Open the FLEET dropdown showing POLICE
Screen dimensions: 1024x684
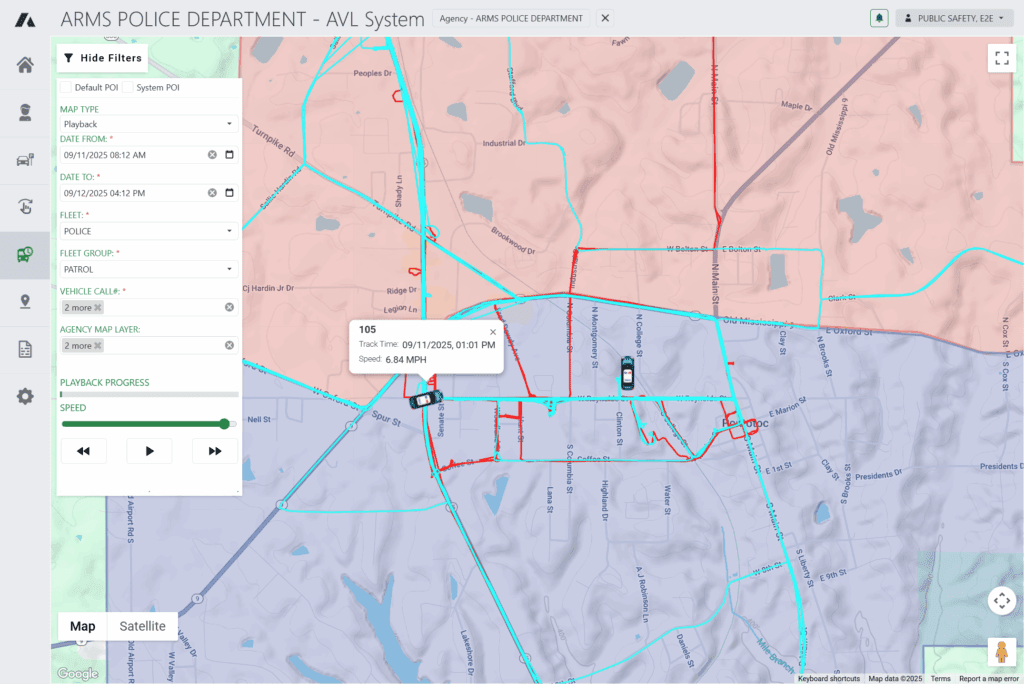coord(148,230)
